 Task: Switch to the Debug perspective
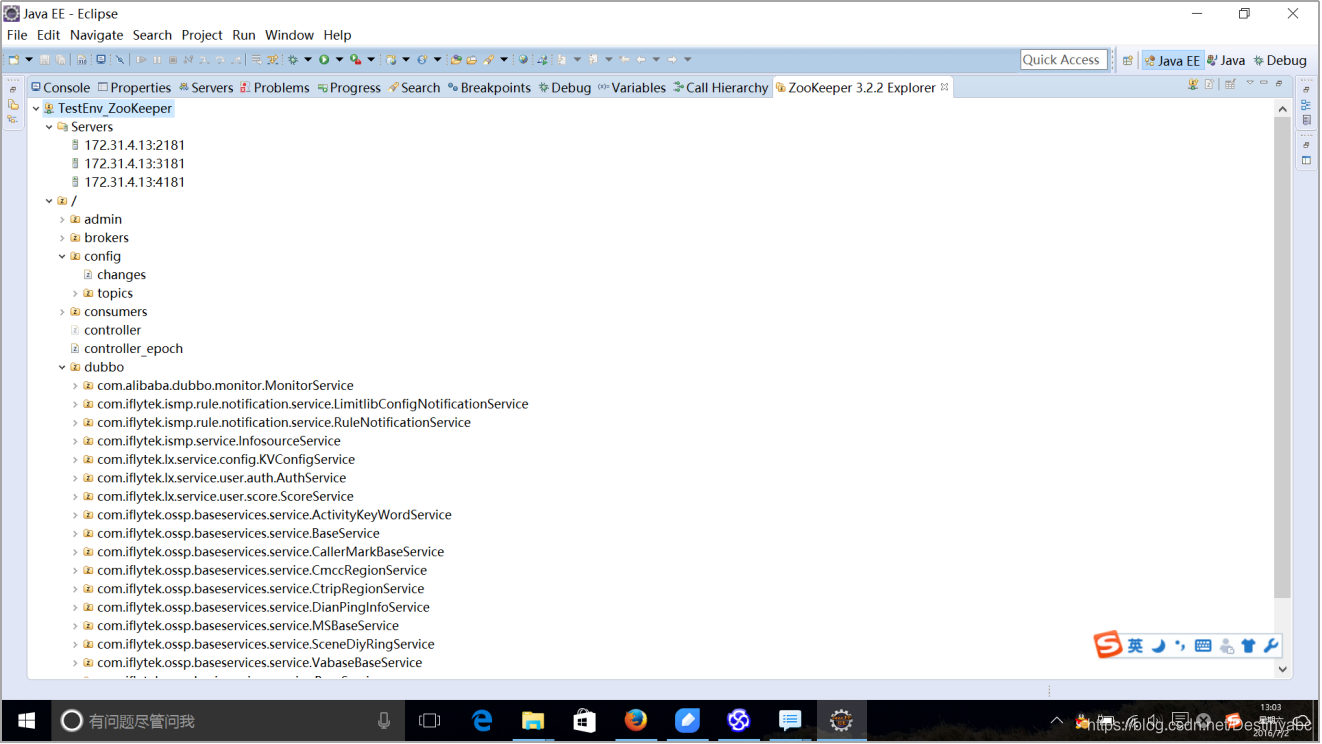pyautogui.click(x=1280, y=60)
